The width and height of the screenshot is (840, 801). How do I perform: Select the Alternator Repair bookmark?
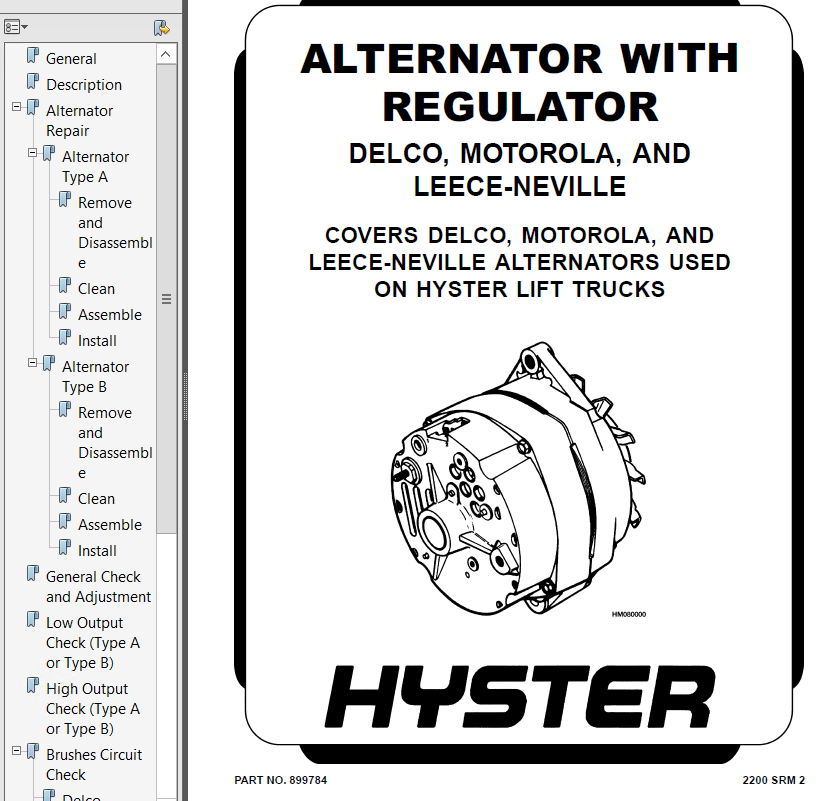point(79,121)
